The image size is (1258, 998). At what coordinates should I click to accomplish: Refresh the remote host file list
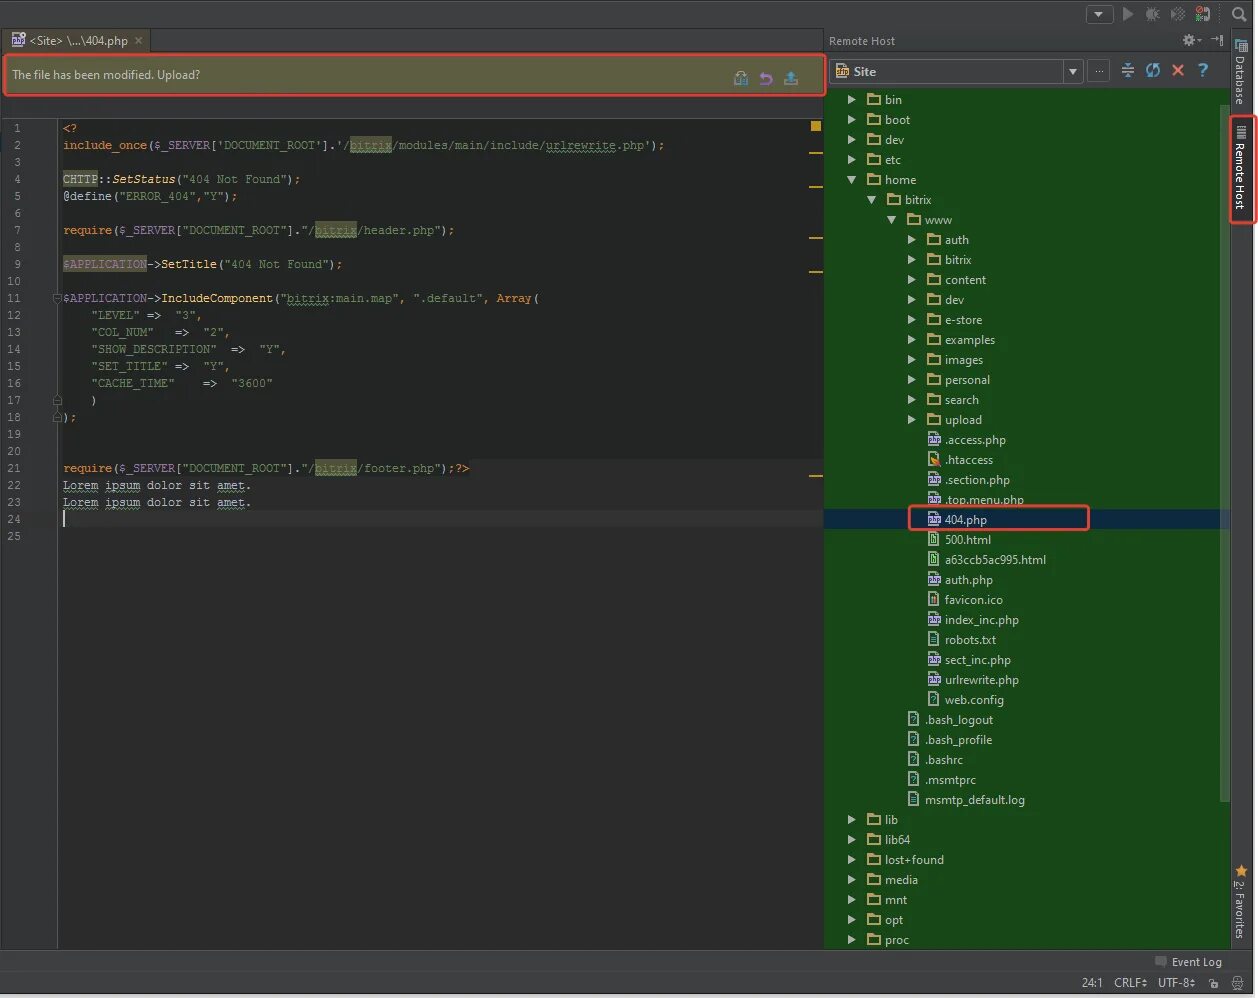1153,70
